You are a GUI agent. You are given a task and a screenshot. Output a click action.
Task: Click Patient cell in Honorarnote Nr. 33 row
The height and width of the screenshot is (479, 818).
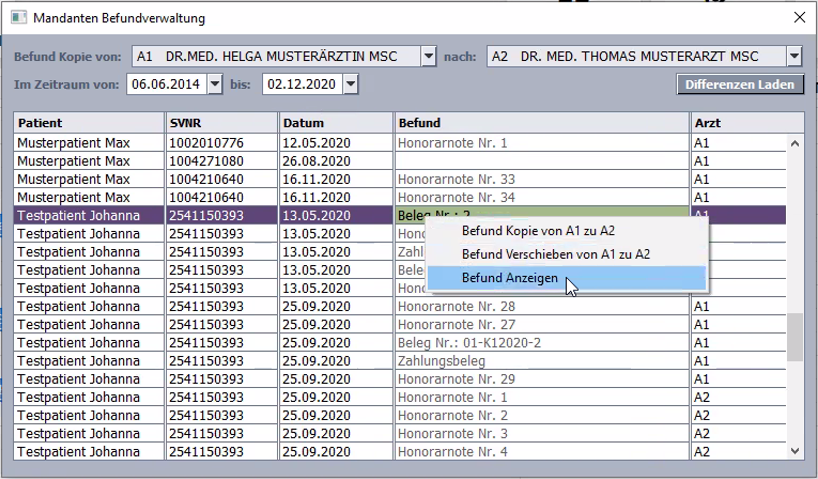click(x=89, y=179)
